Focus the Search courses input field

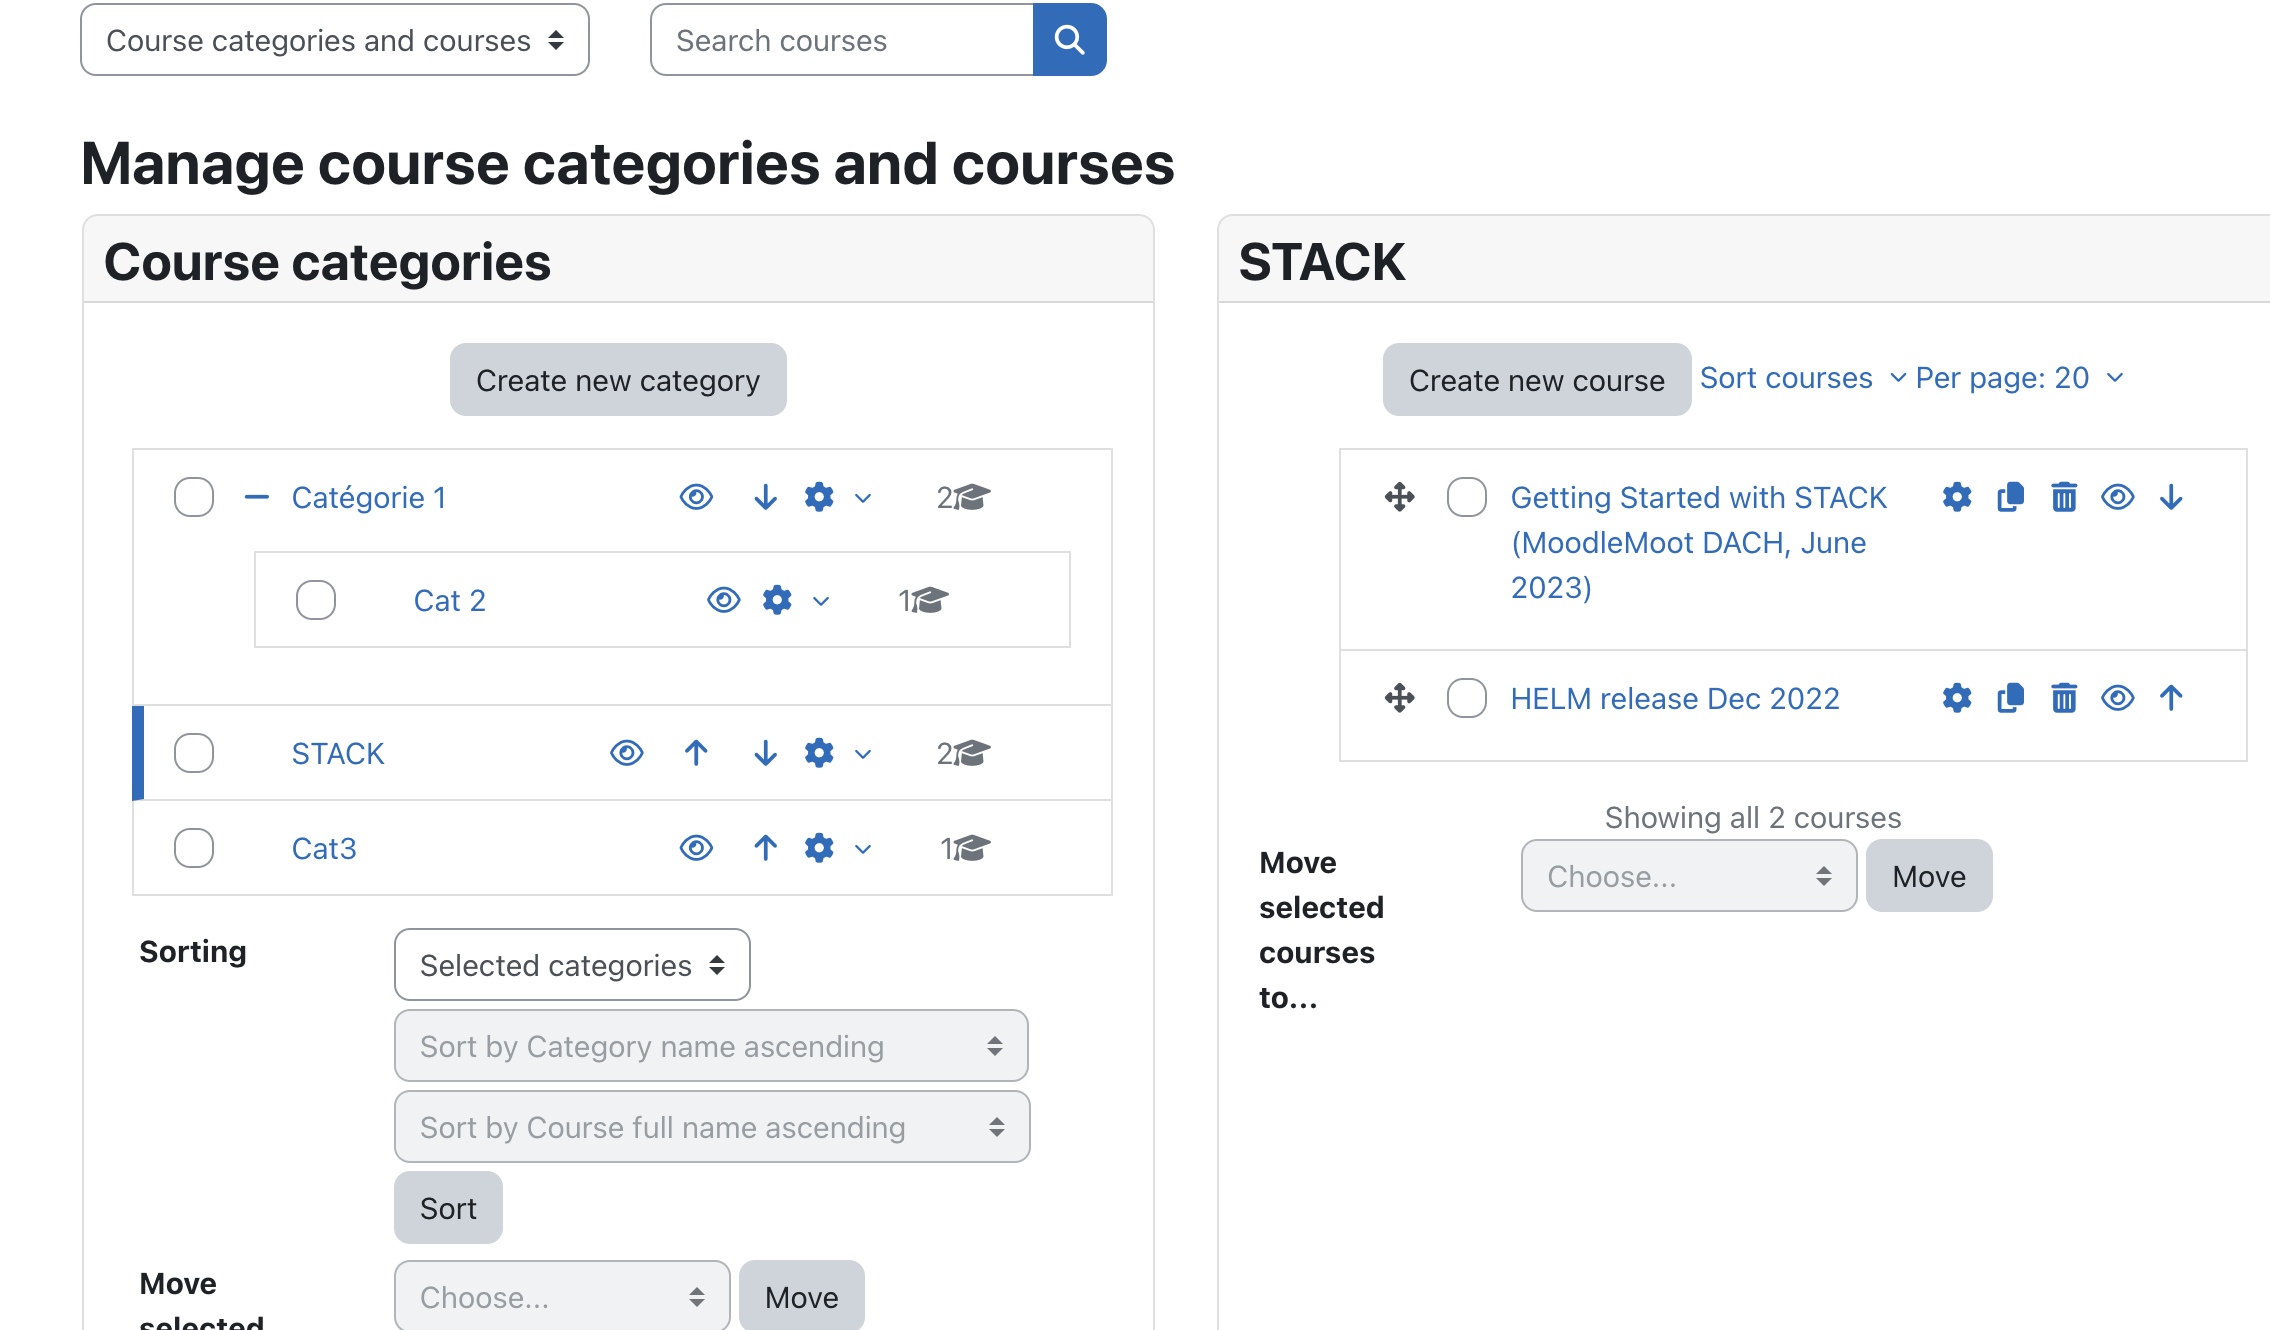click(x=842, y=40)
